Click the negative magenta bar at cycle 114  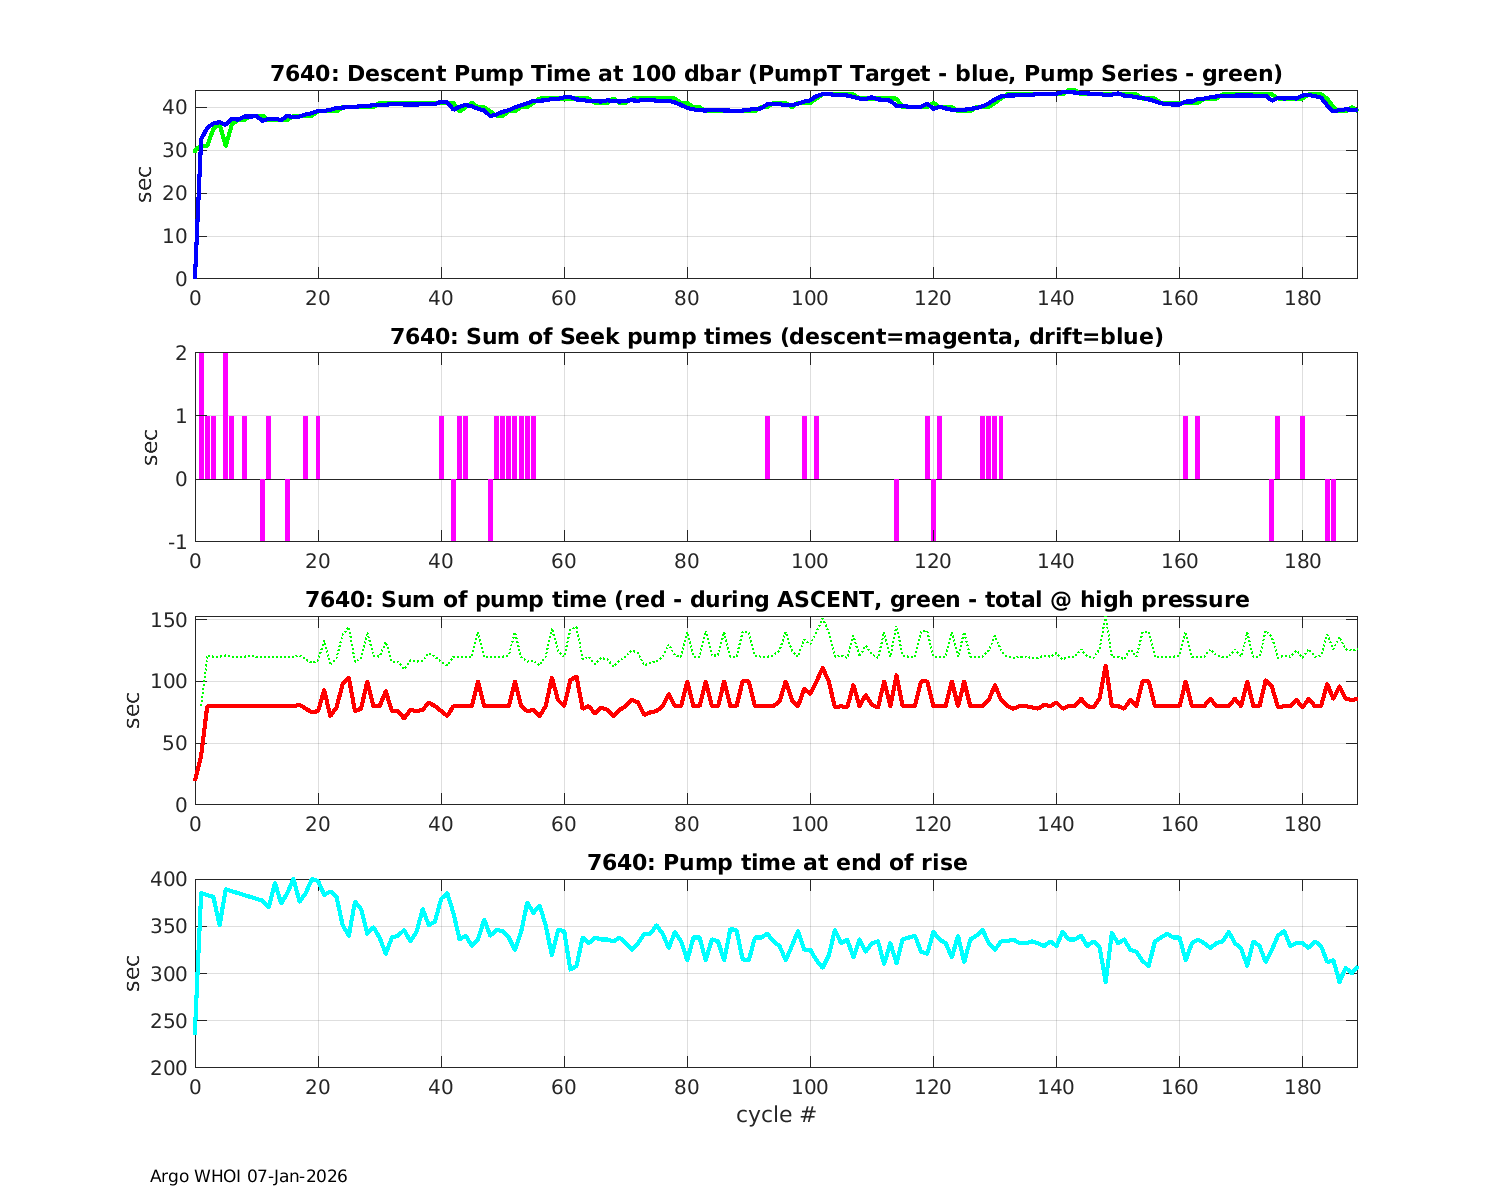click(x=896, y=510)
